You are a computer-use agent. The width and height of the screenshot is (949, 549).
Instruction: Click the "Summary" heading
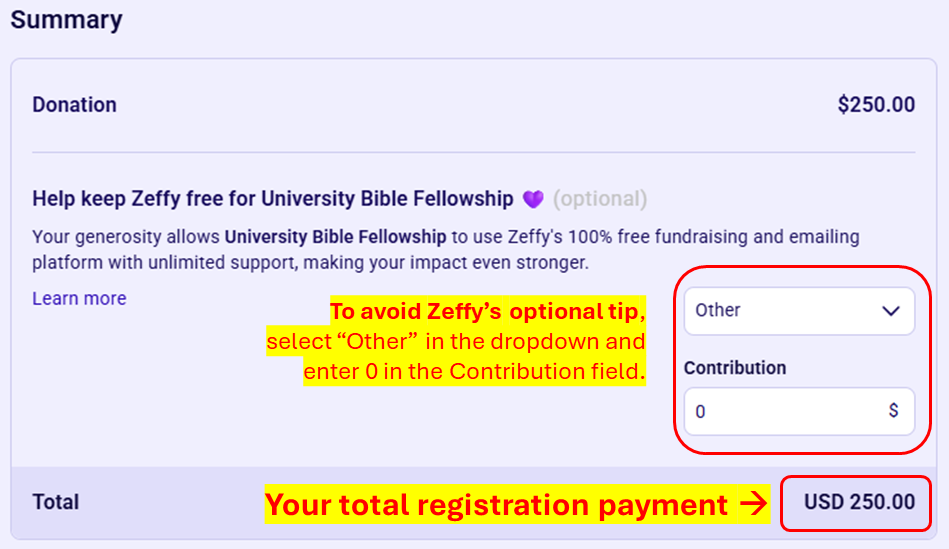coord(66,20)
